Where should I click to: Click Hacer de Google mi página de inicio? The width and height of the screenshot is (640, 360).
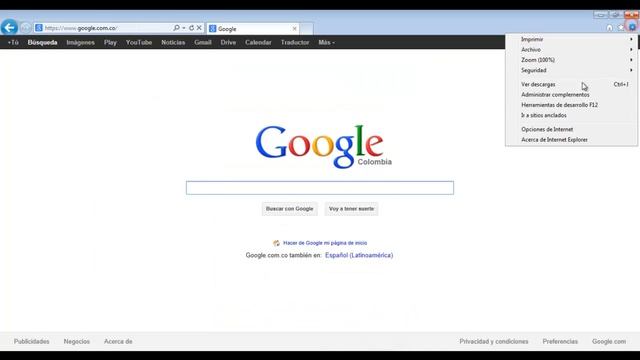point(325,243)
